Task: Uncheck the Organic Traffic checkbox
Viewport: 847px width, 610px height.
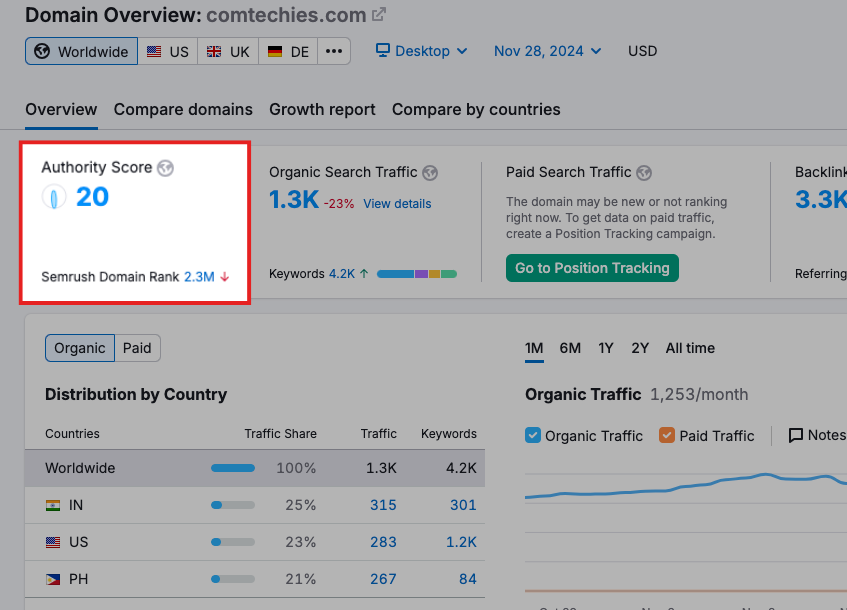Action: 533,435
